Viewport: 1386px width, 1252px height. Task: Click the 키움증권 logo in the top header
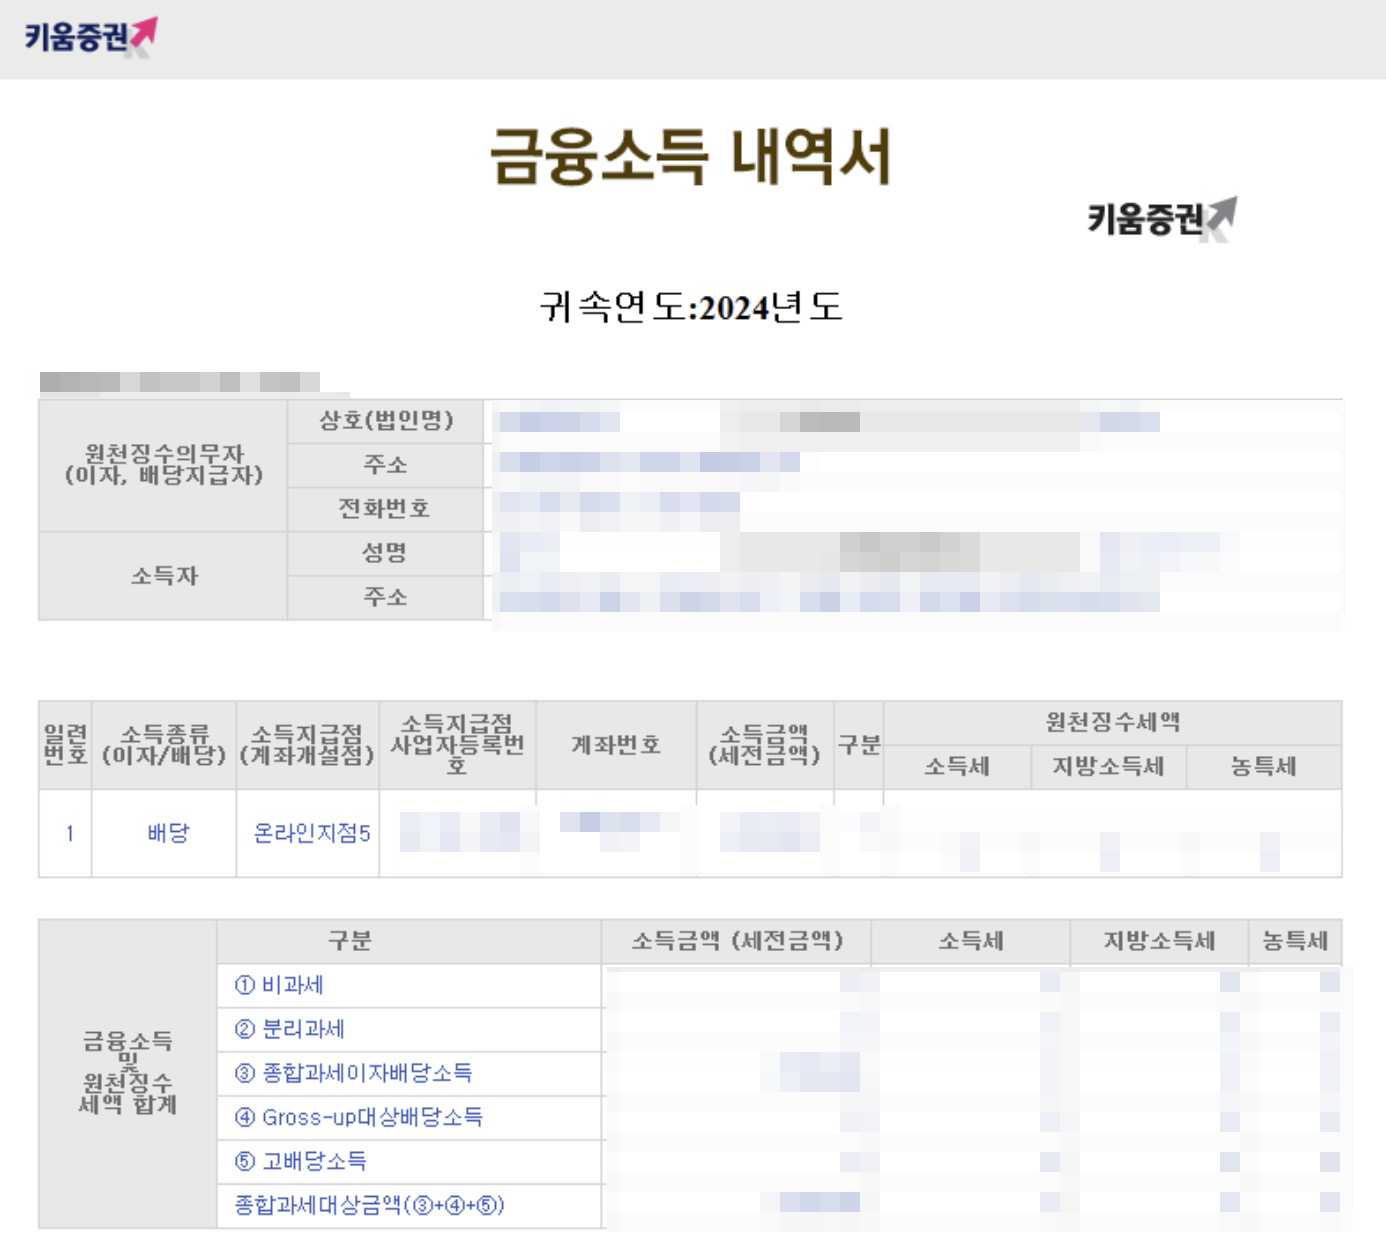91,38
